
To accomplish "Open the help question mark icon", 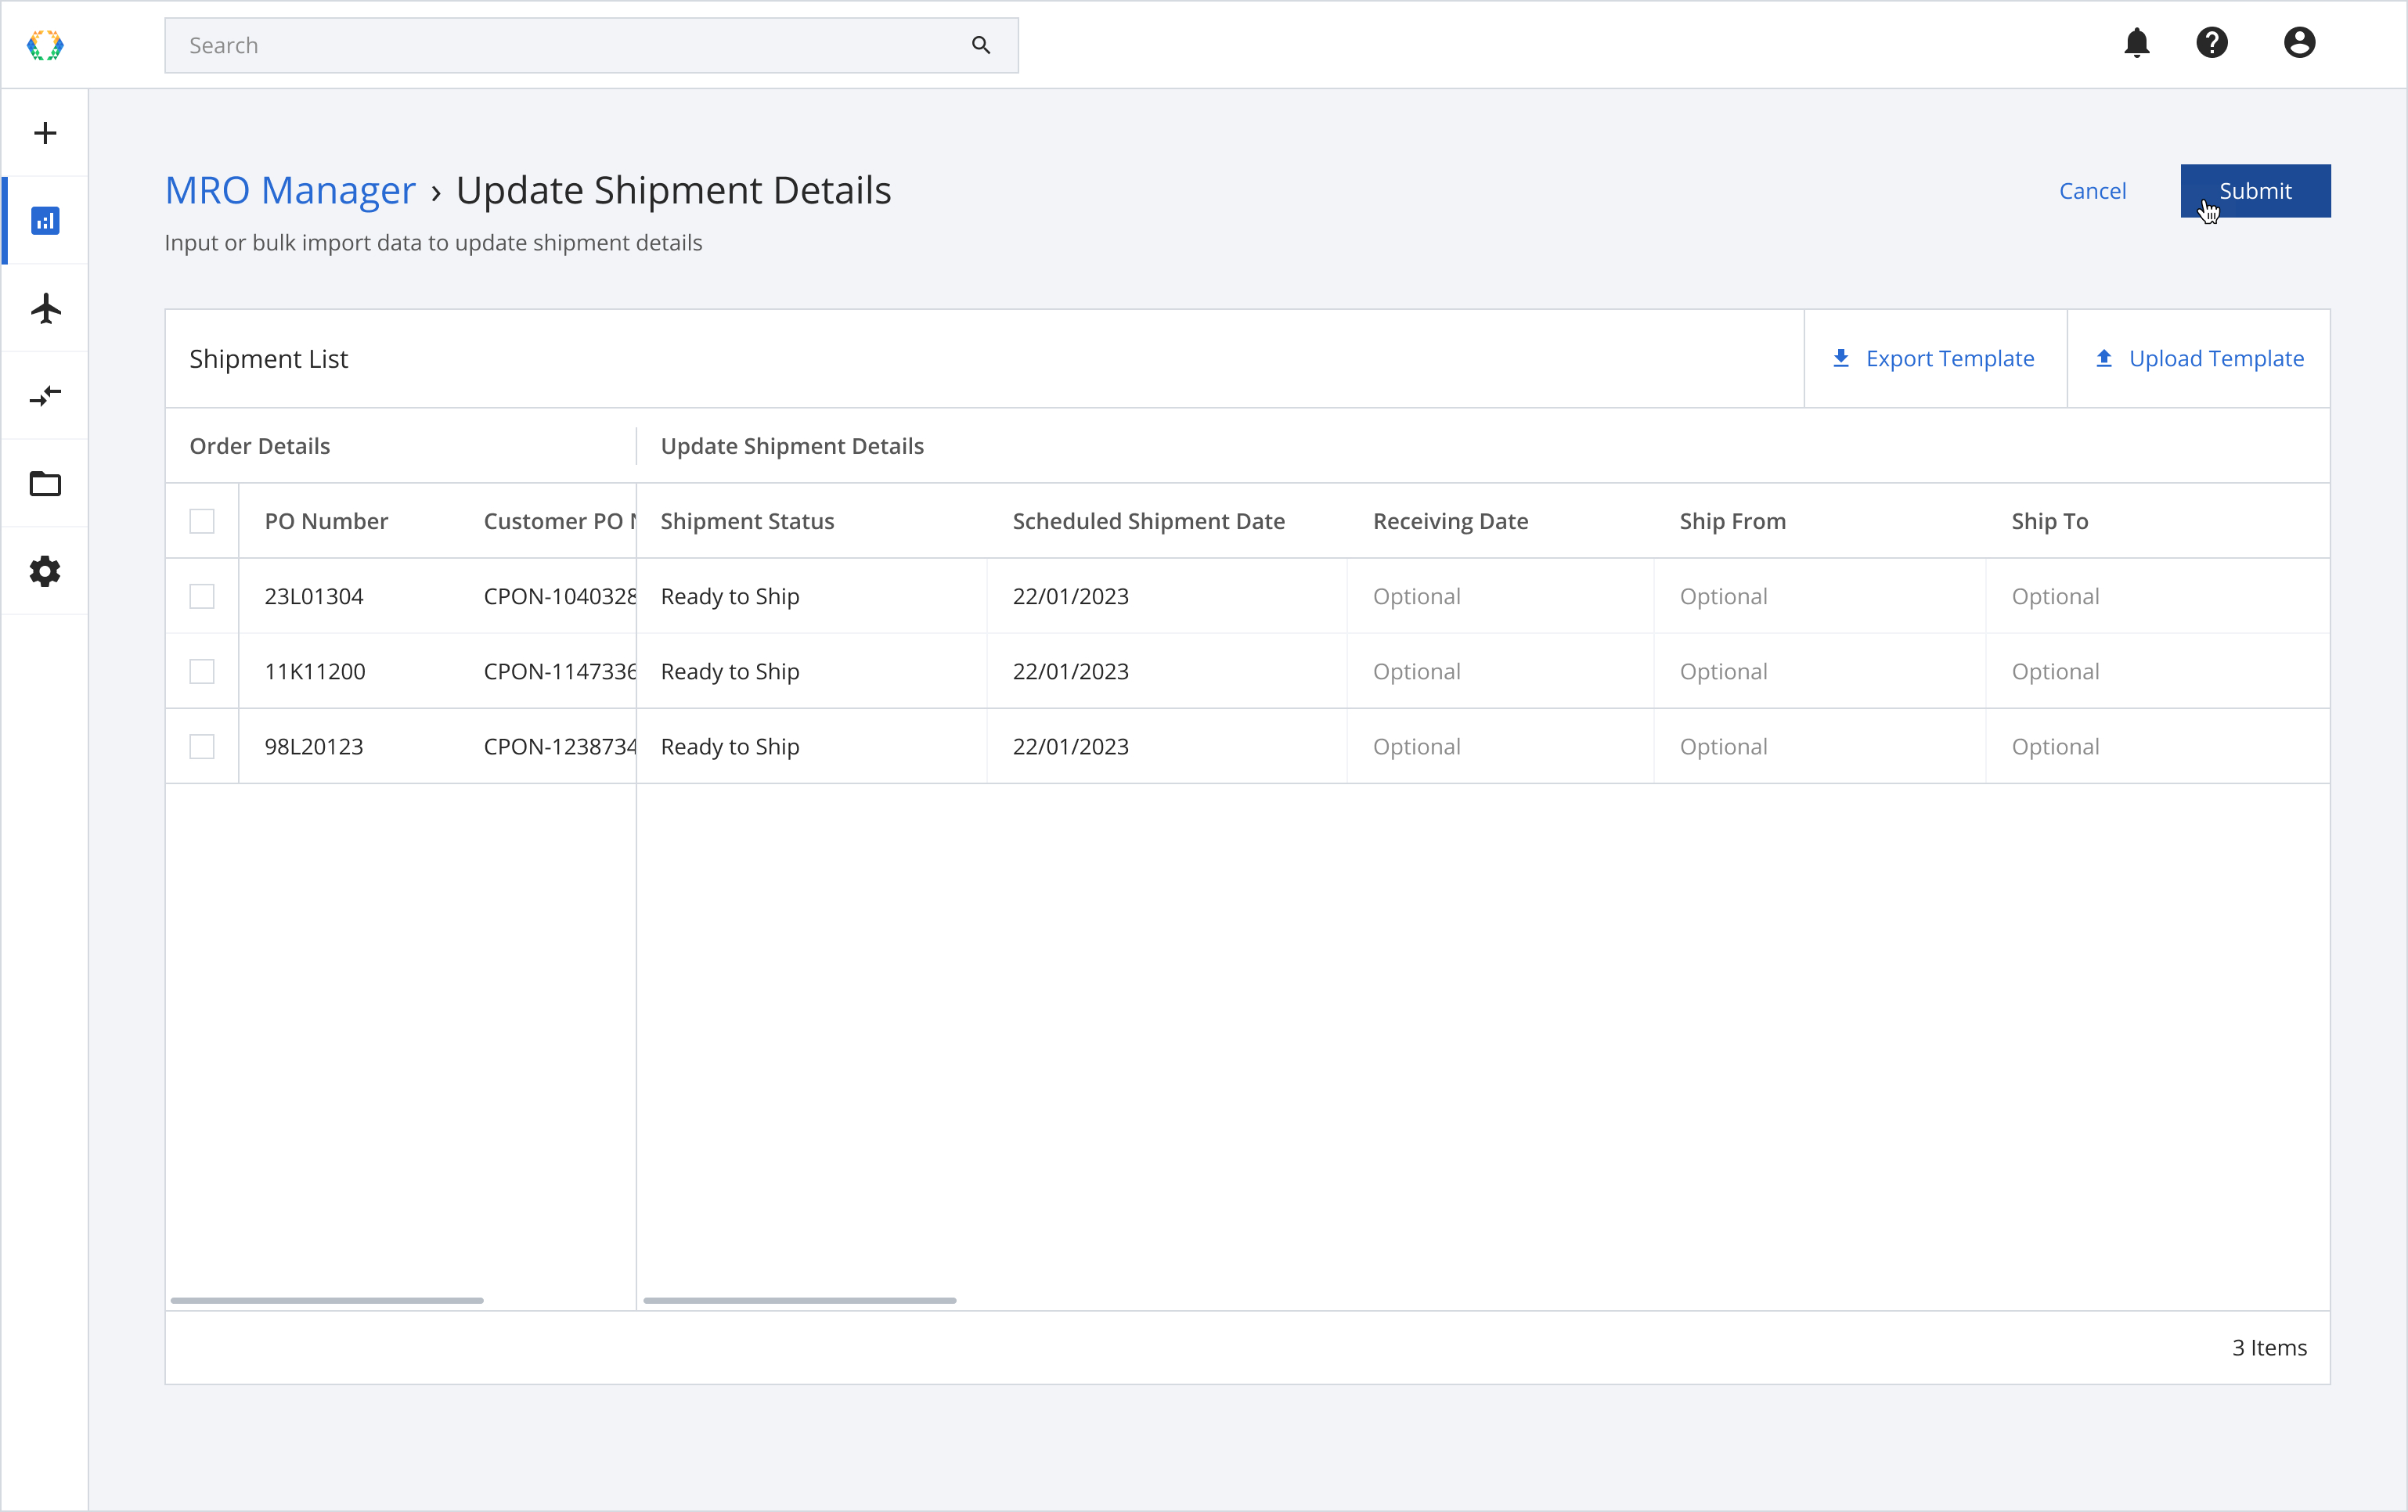I will tap(2212, 43).
